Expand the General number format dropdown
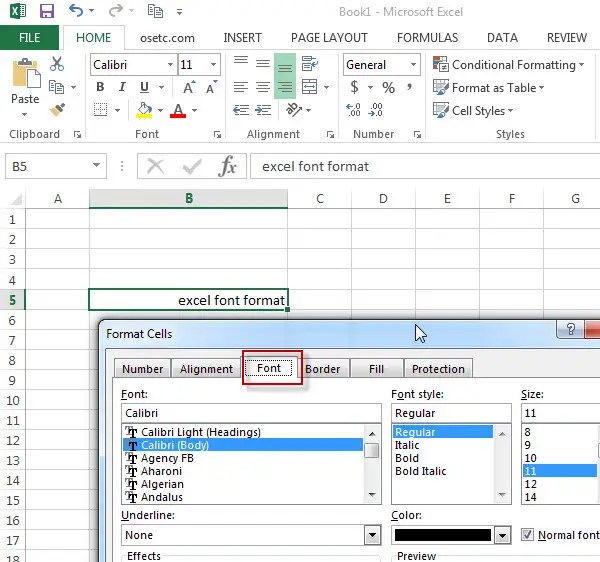The width and height of the screenshot is (600, 562). click(x=413, y=65)
